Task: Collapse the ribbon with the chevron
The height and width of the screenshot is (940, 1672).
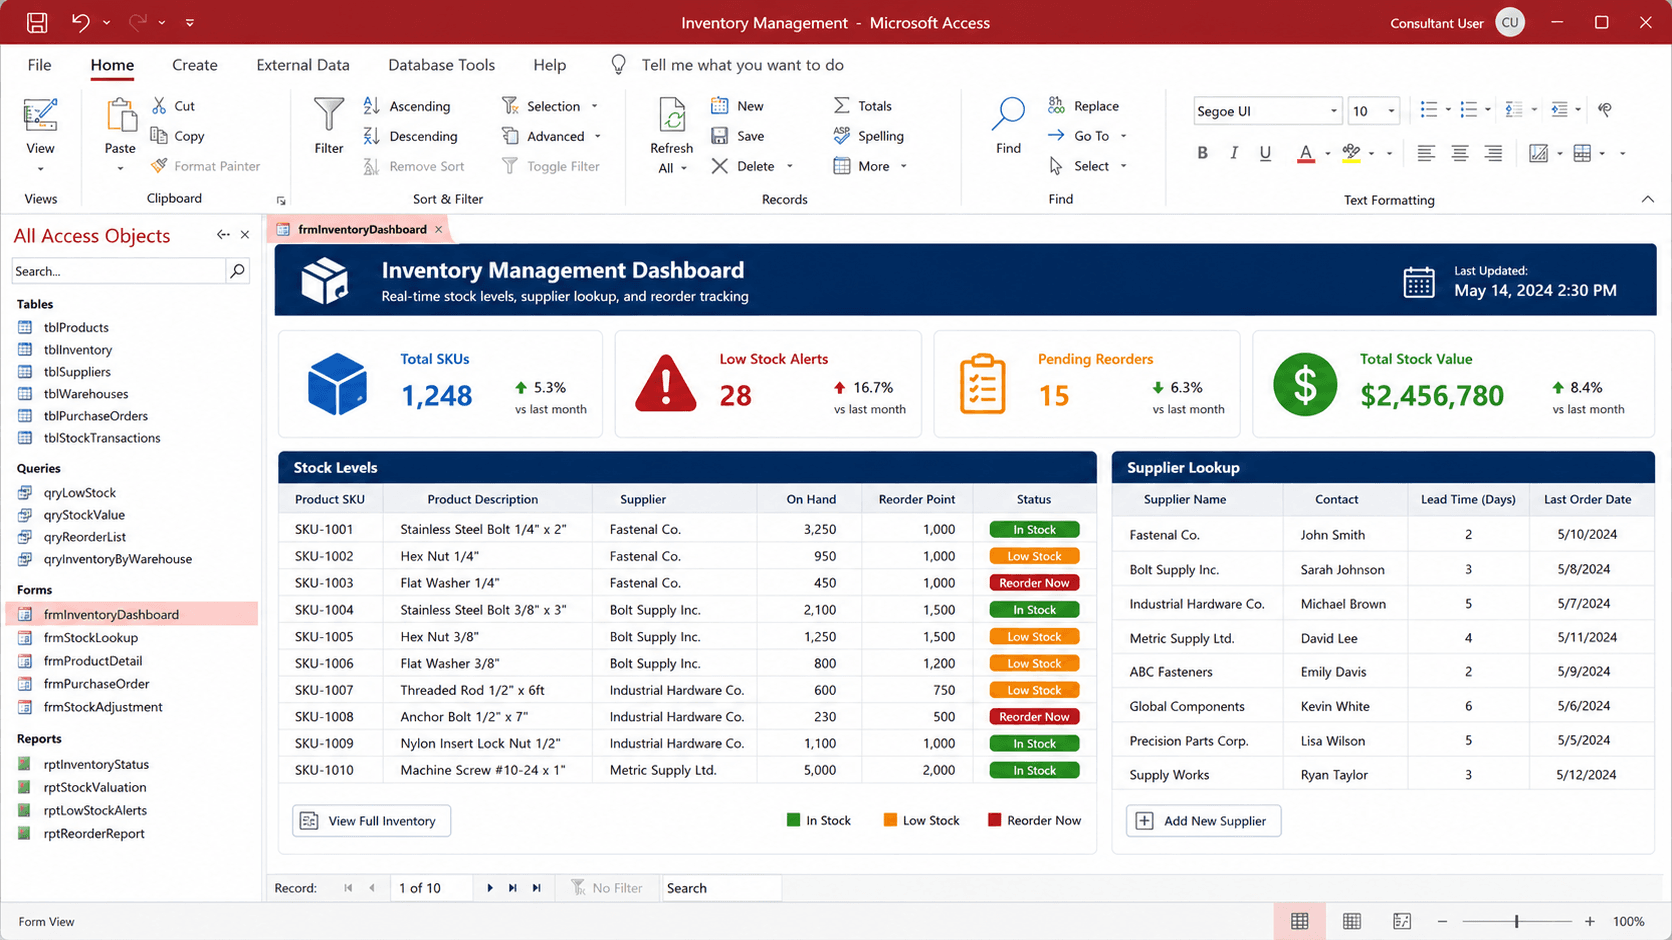Action: (x=1648, y=199)
